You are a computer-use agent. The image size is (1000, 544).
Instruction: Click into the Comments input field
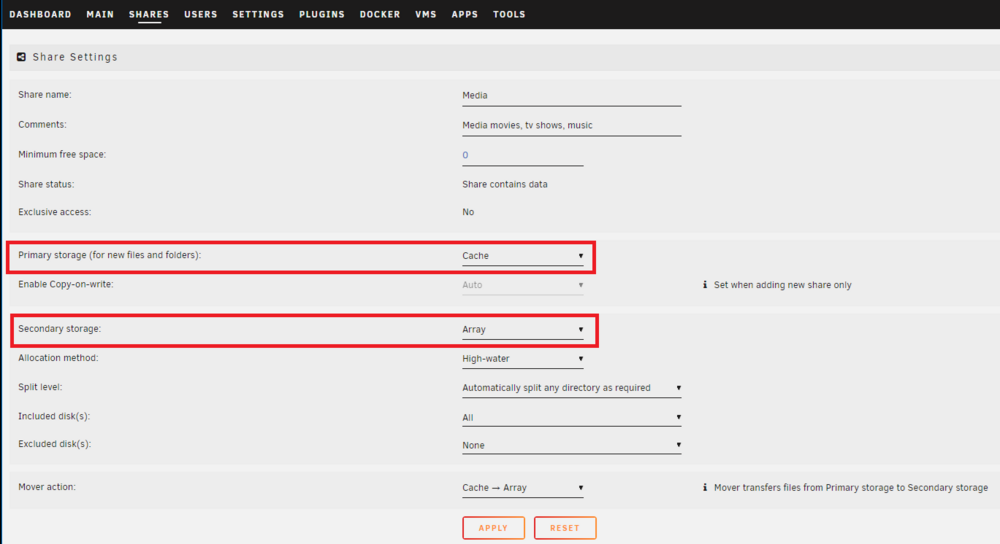571,126
